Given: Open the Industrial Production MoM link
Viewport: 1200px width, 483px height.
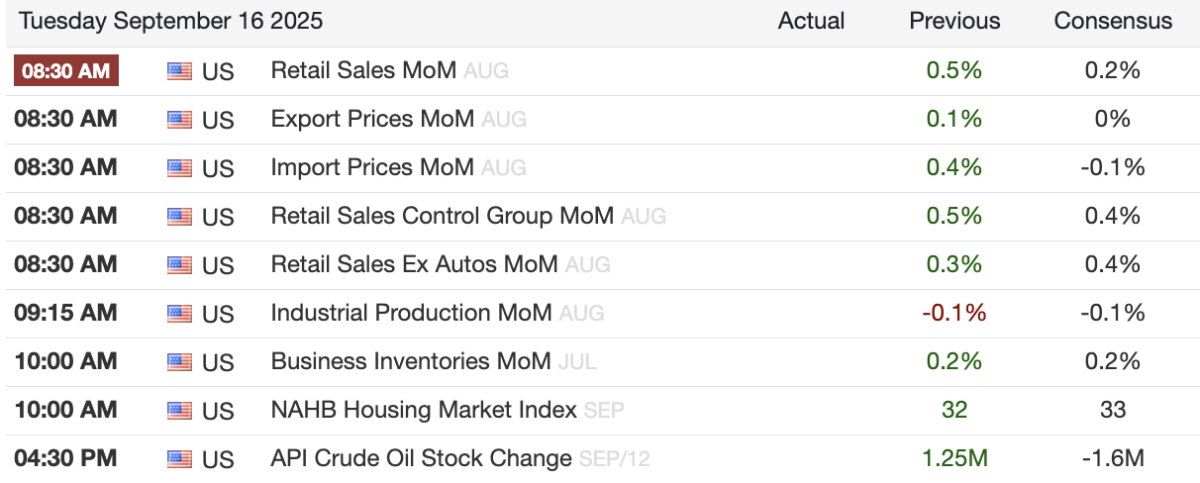Looking at the screenshot, I should click(x=410, y=313).
